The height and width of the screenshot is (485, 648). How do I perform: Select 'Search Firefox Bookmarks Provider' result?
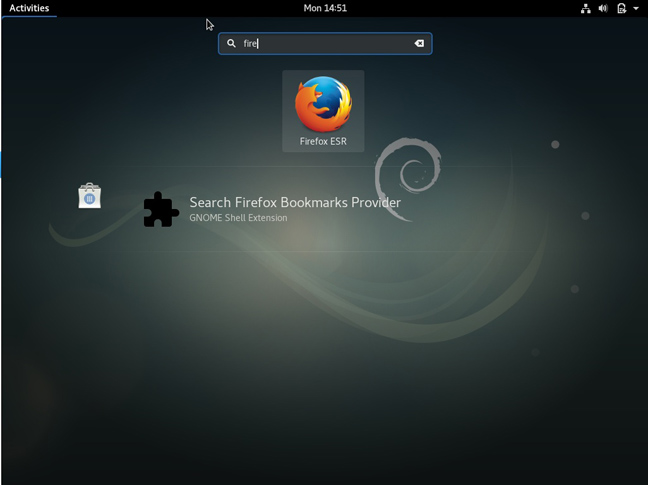click(x=295, y=202)
